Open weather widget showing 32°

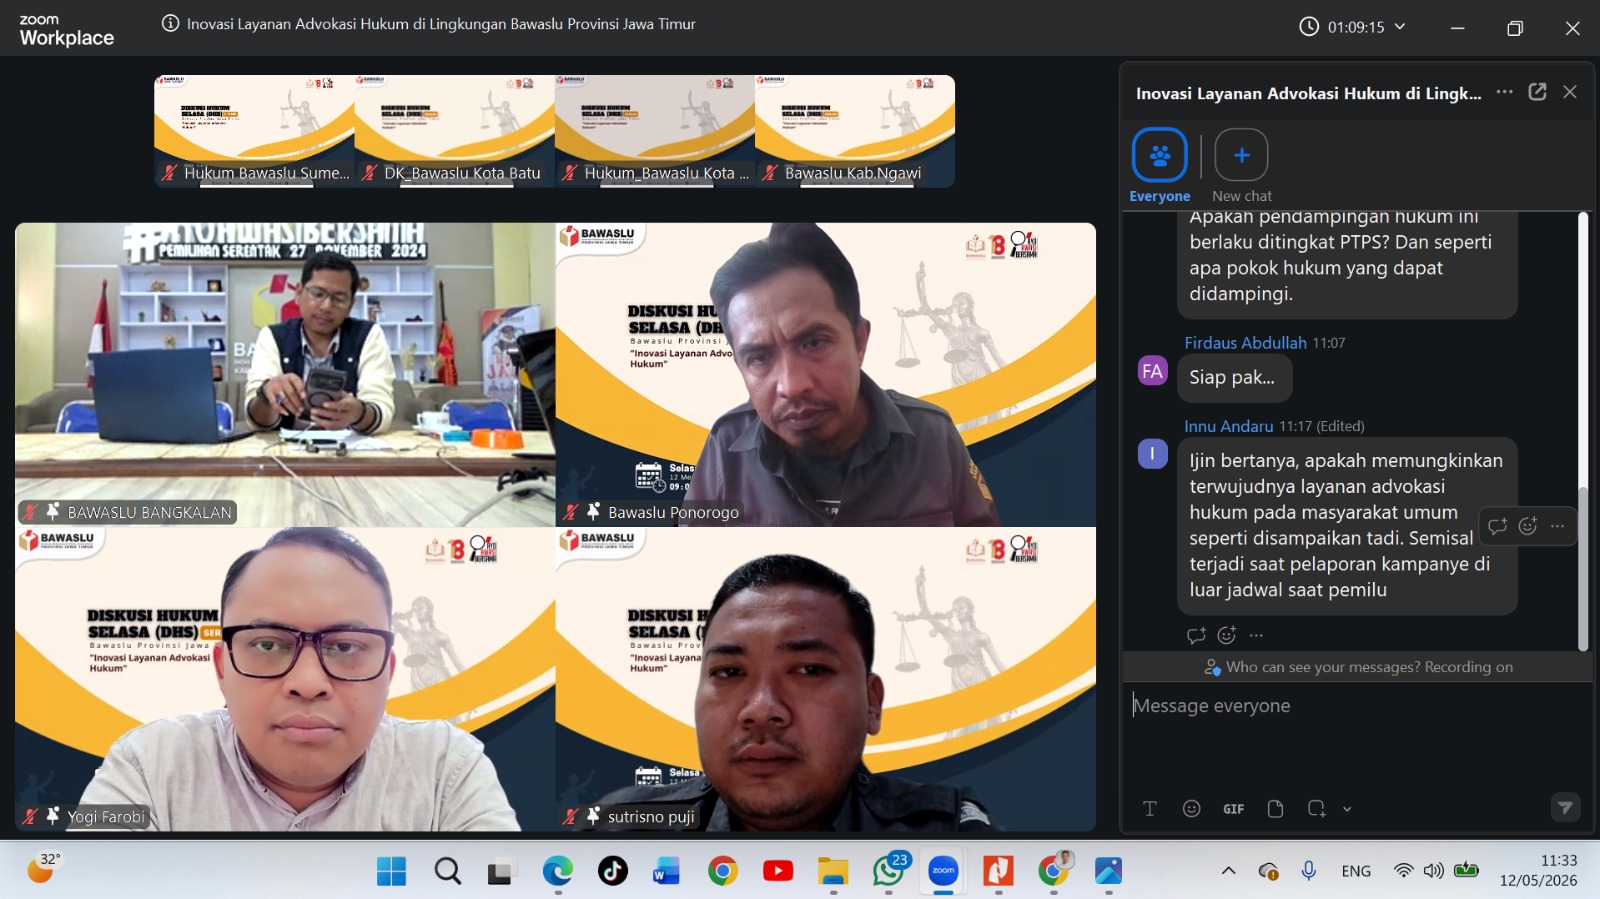(42, 869)
